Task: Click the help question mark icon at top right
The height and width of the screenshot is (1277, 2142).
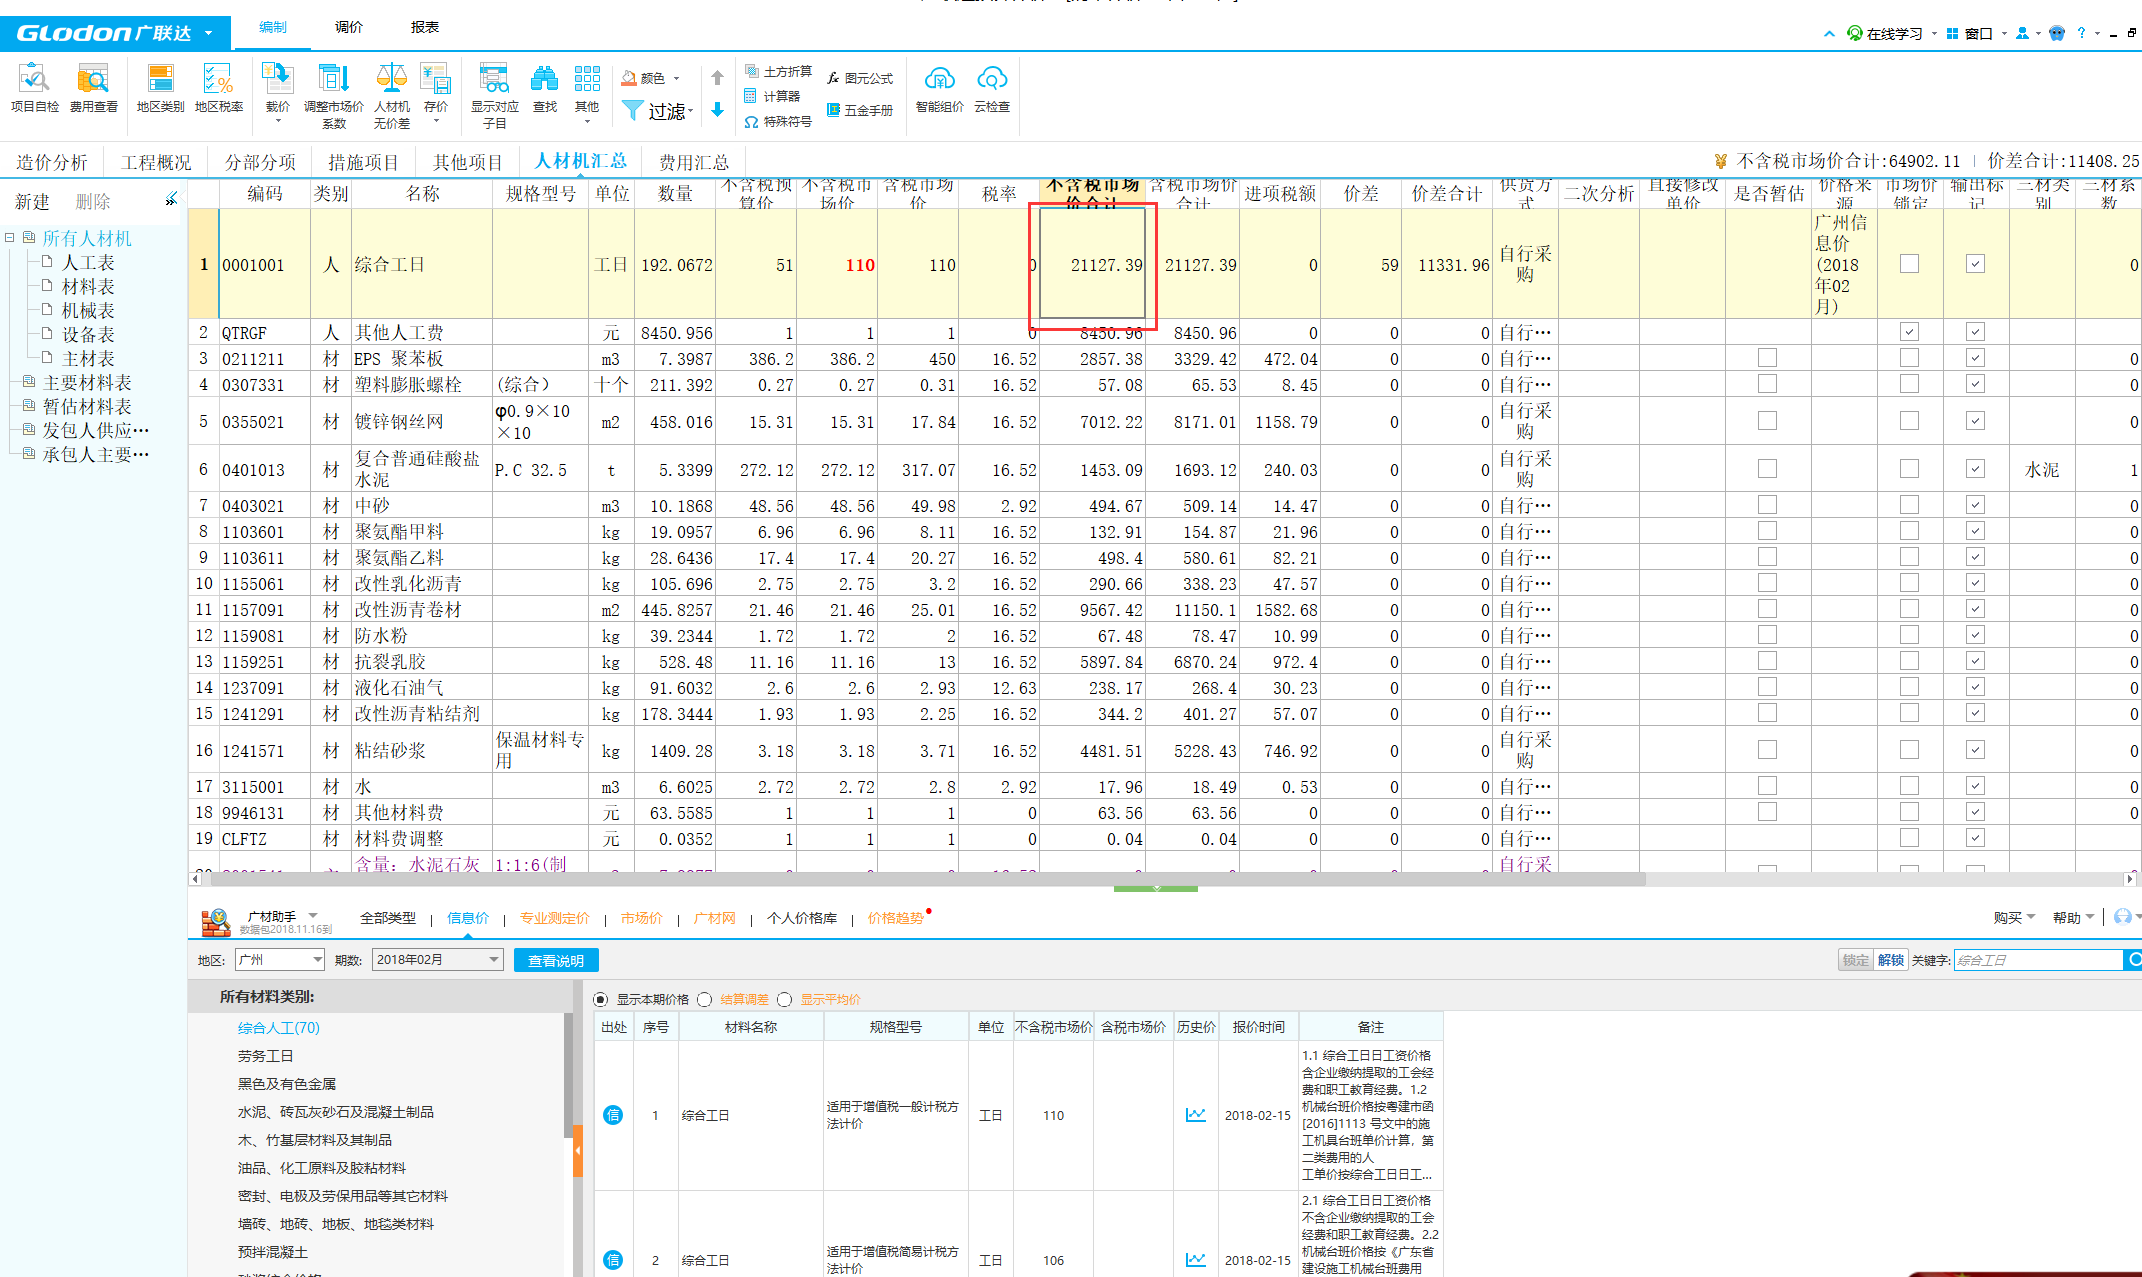Action: (x=2081, y=33)
